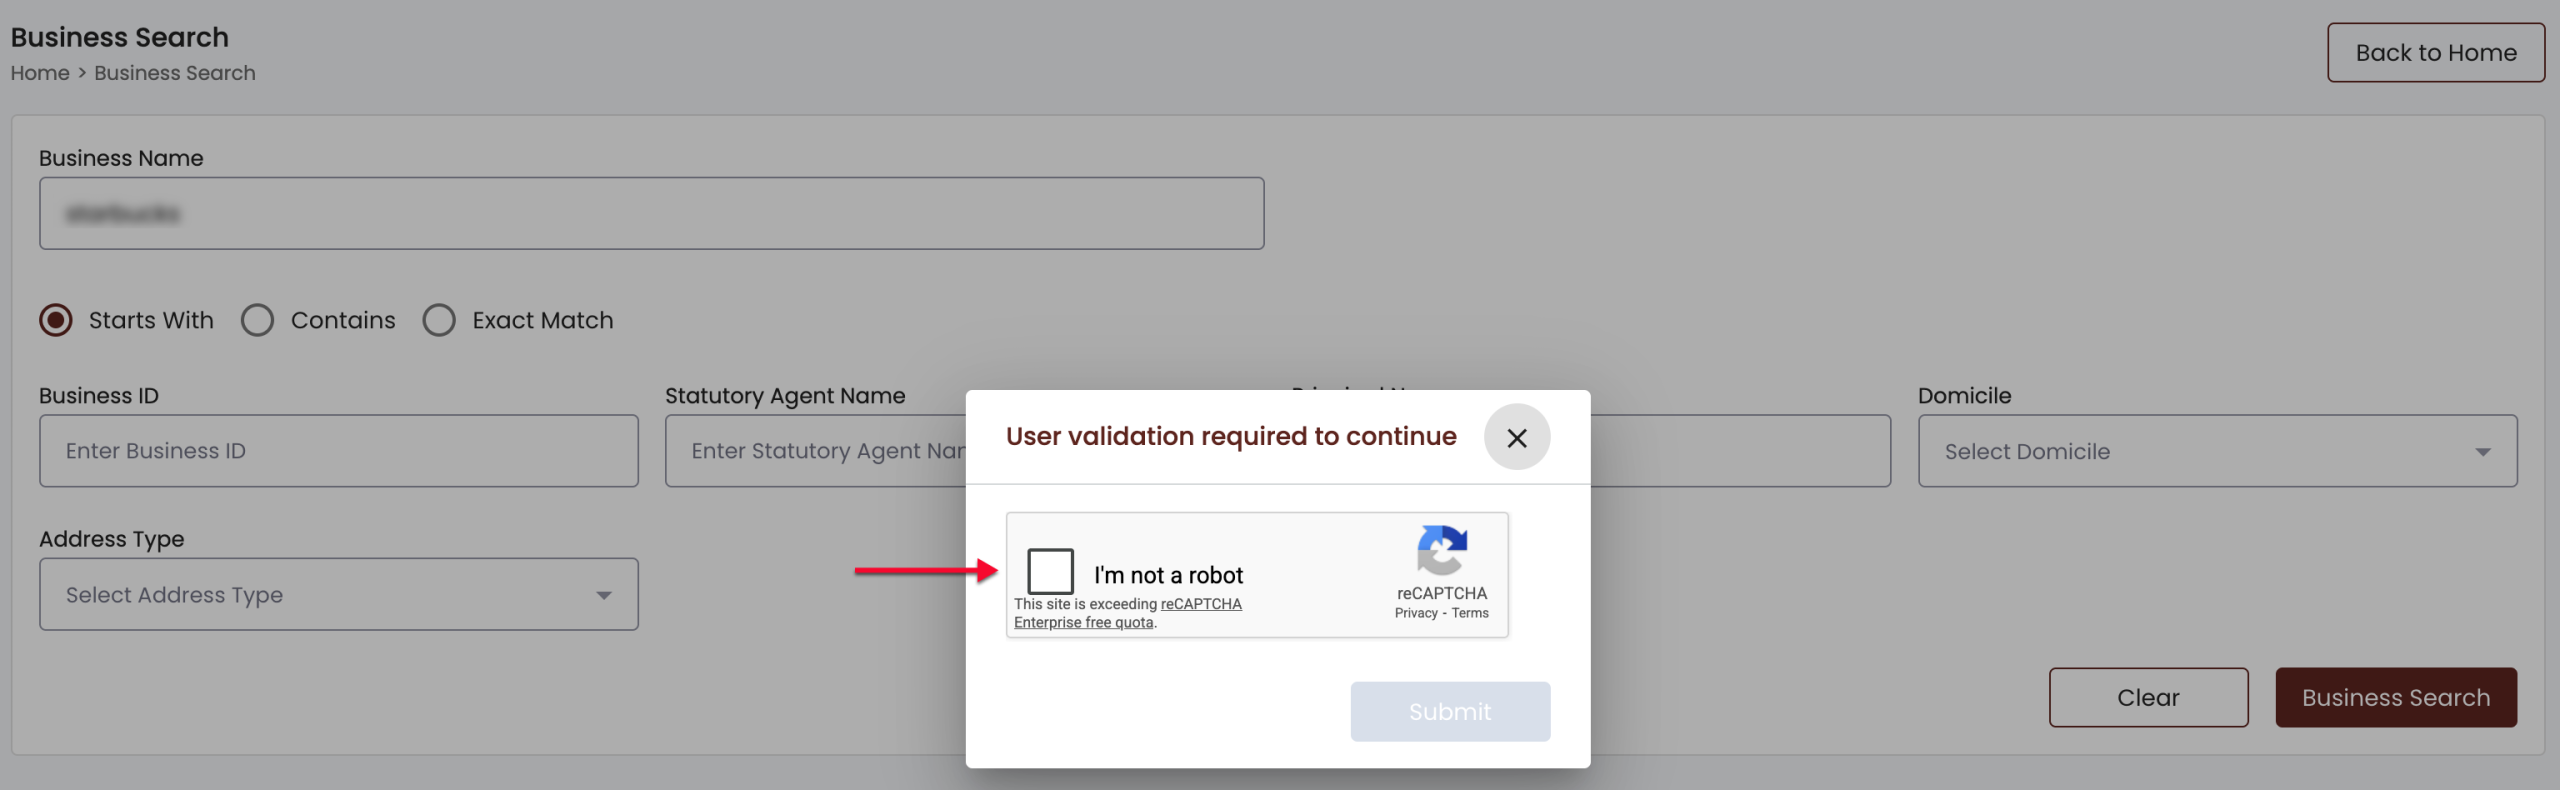Click the Address Type dropdown arrow
This screenshot has width=2560, height=790.
tap(603, 595)
